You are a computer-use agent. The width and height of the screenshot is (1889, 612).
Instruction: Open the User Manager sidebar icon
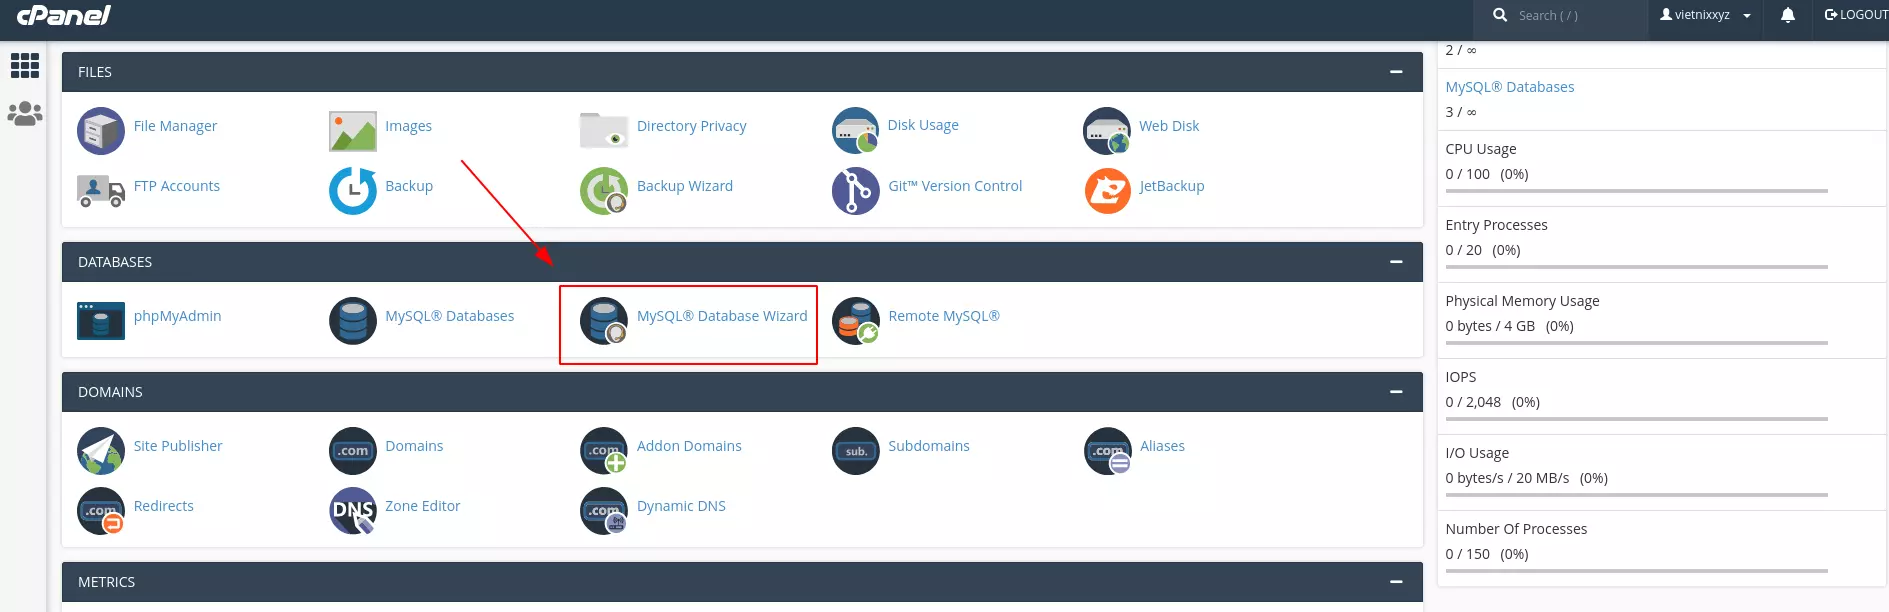[x=25, y=113]
